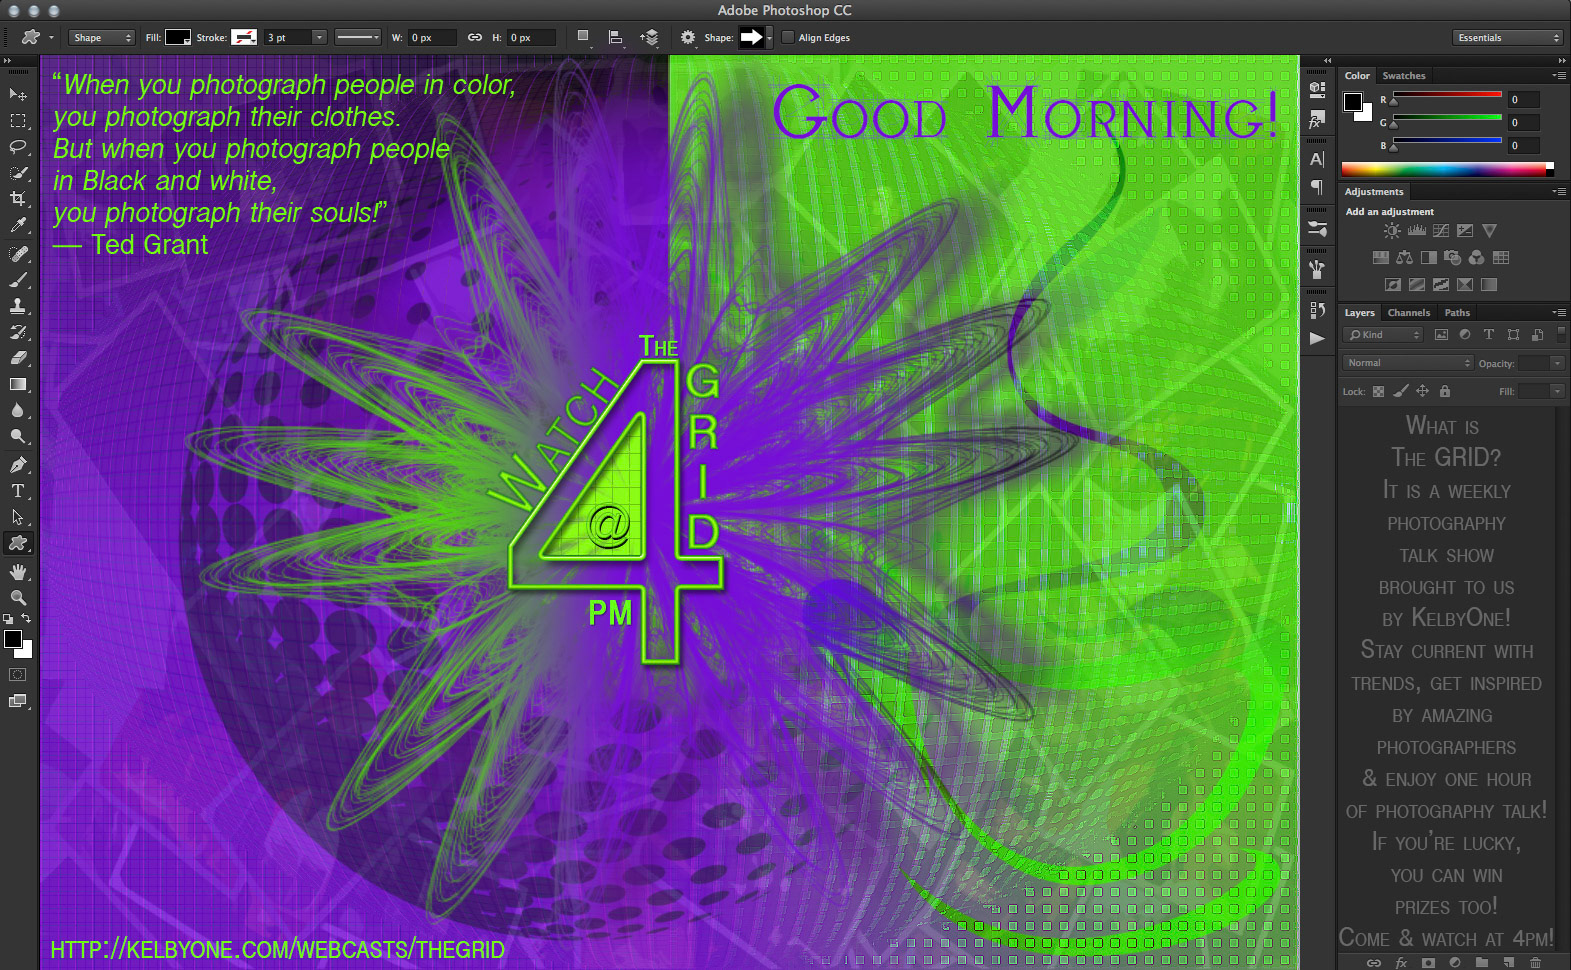
Task: Select the Custom Shape tool in toolbox
Action: click(x=18, y=543)
